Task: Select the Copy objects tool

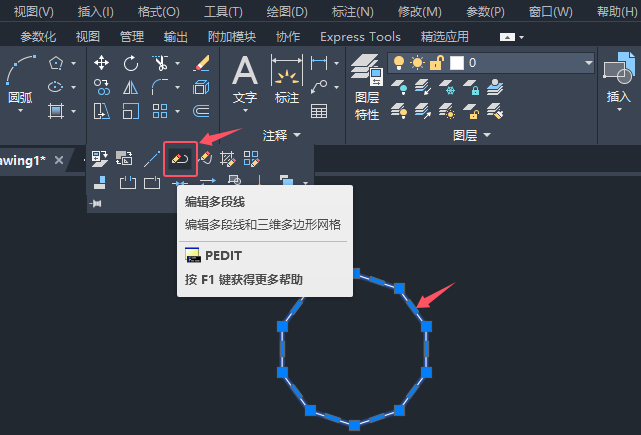Action: tap(101, 87)
